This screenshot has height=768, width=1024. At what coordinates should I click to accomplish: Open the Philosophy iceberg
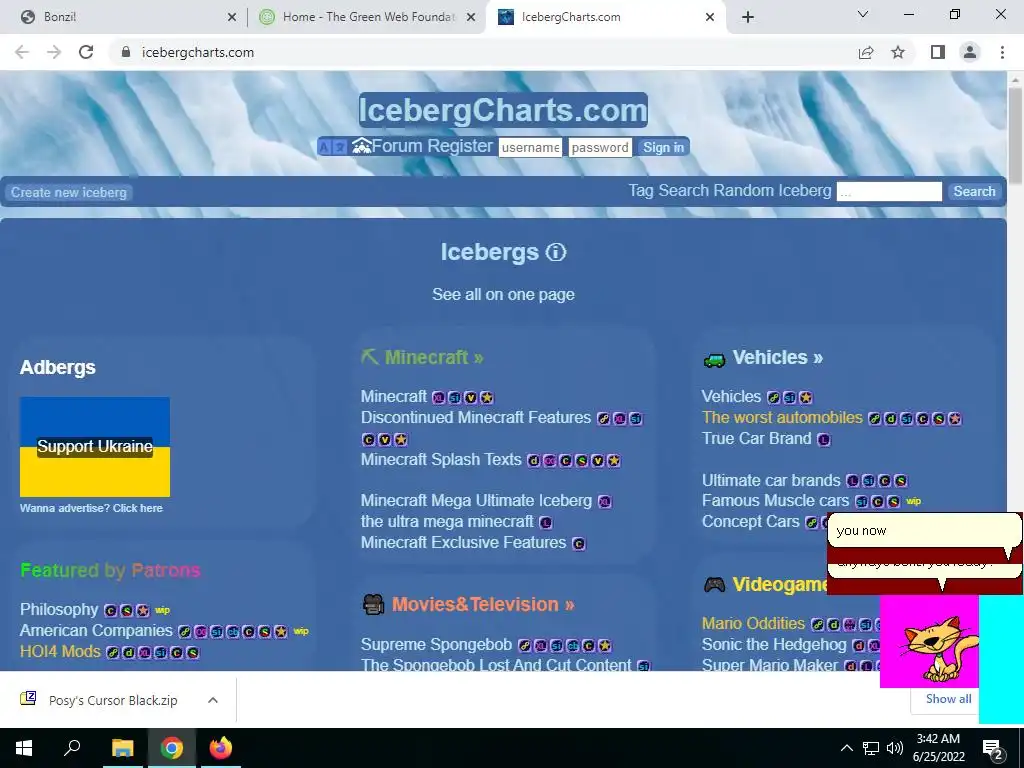(x=59, y=609)
